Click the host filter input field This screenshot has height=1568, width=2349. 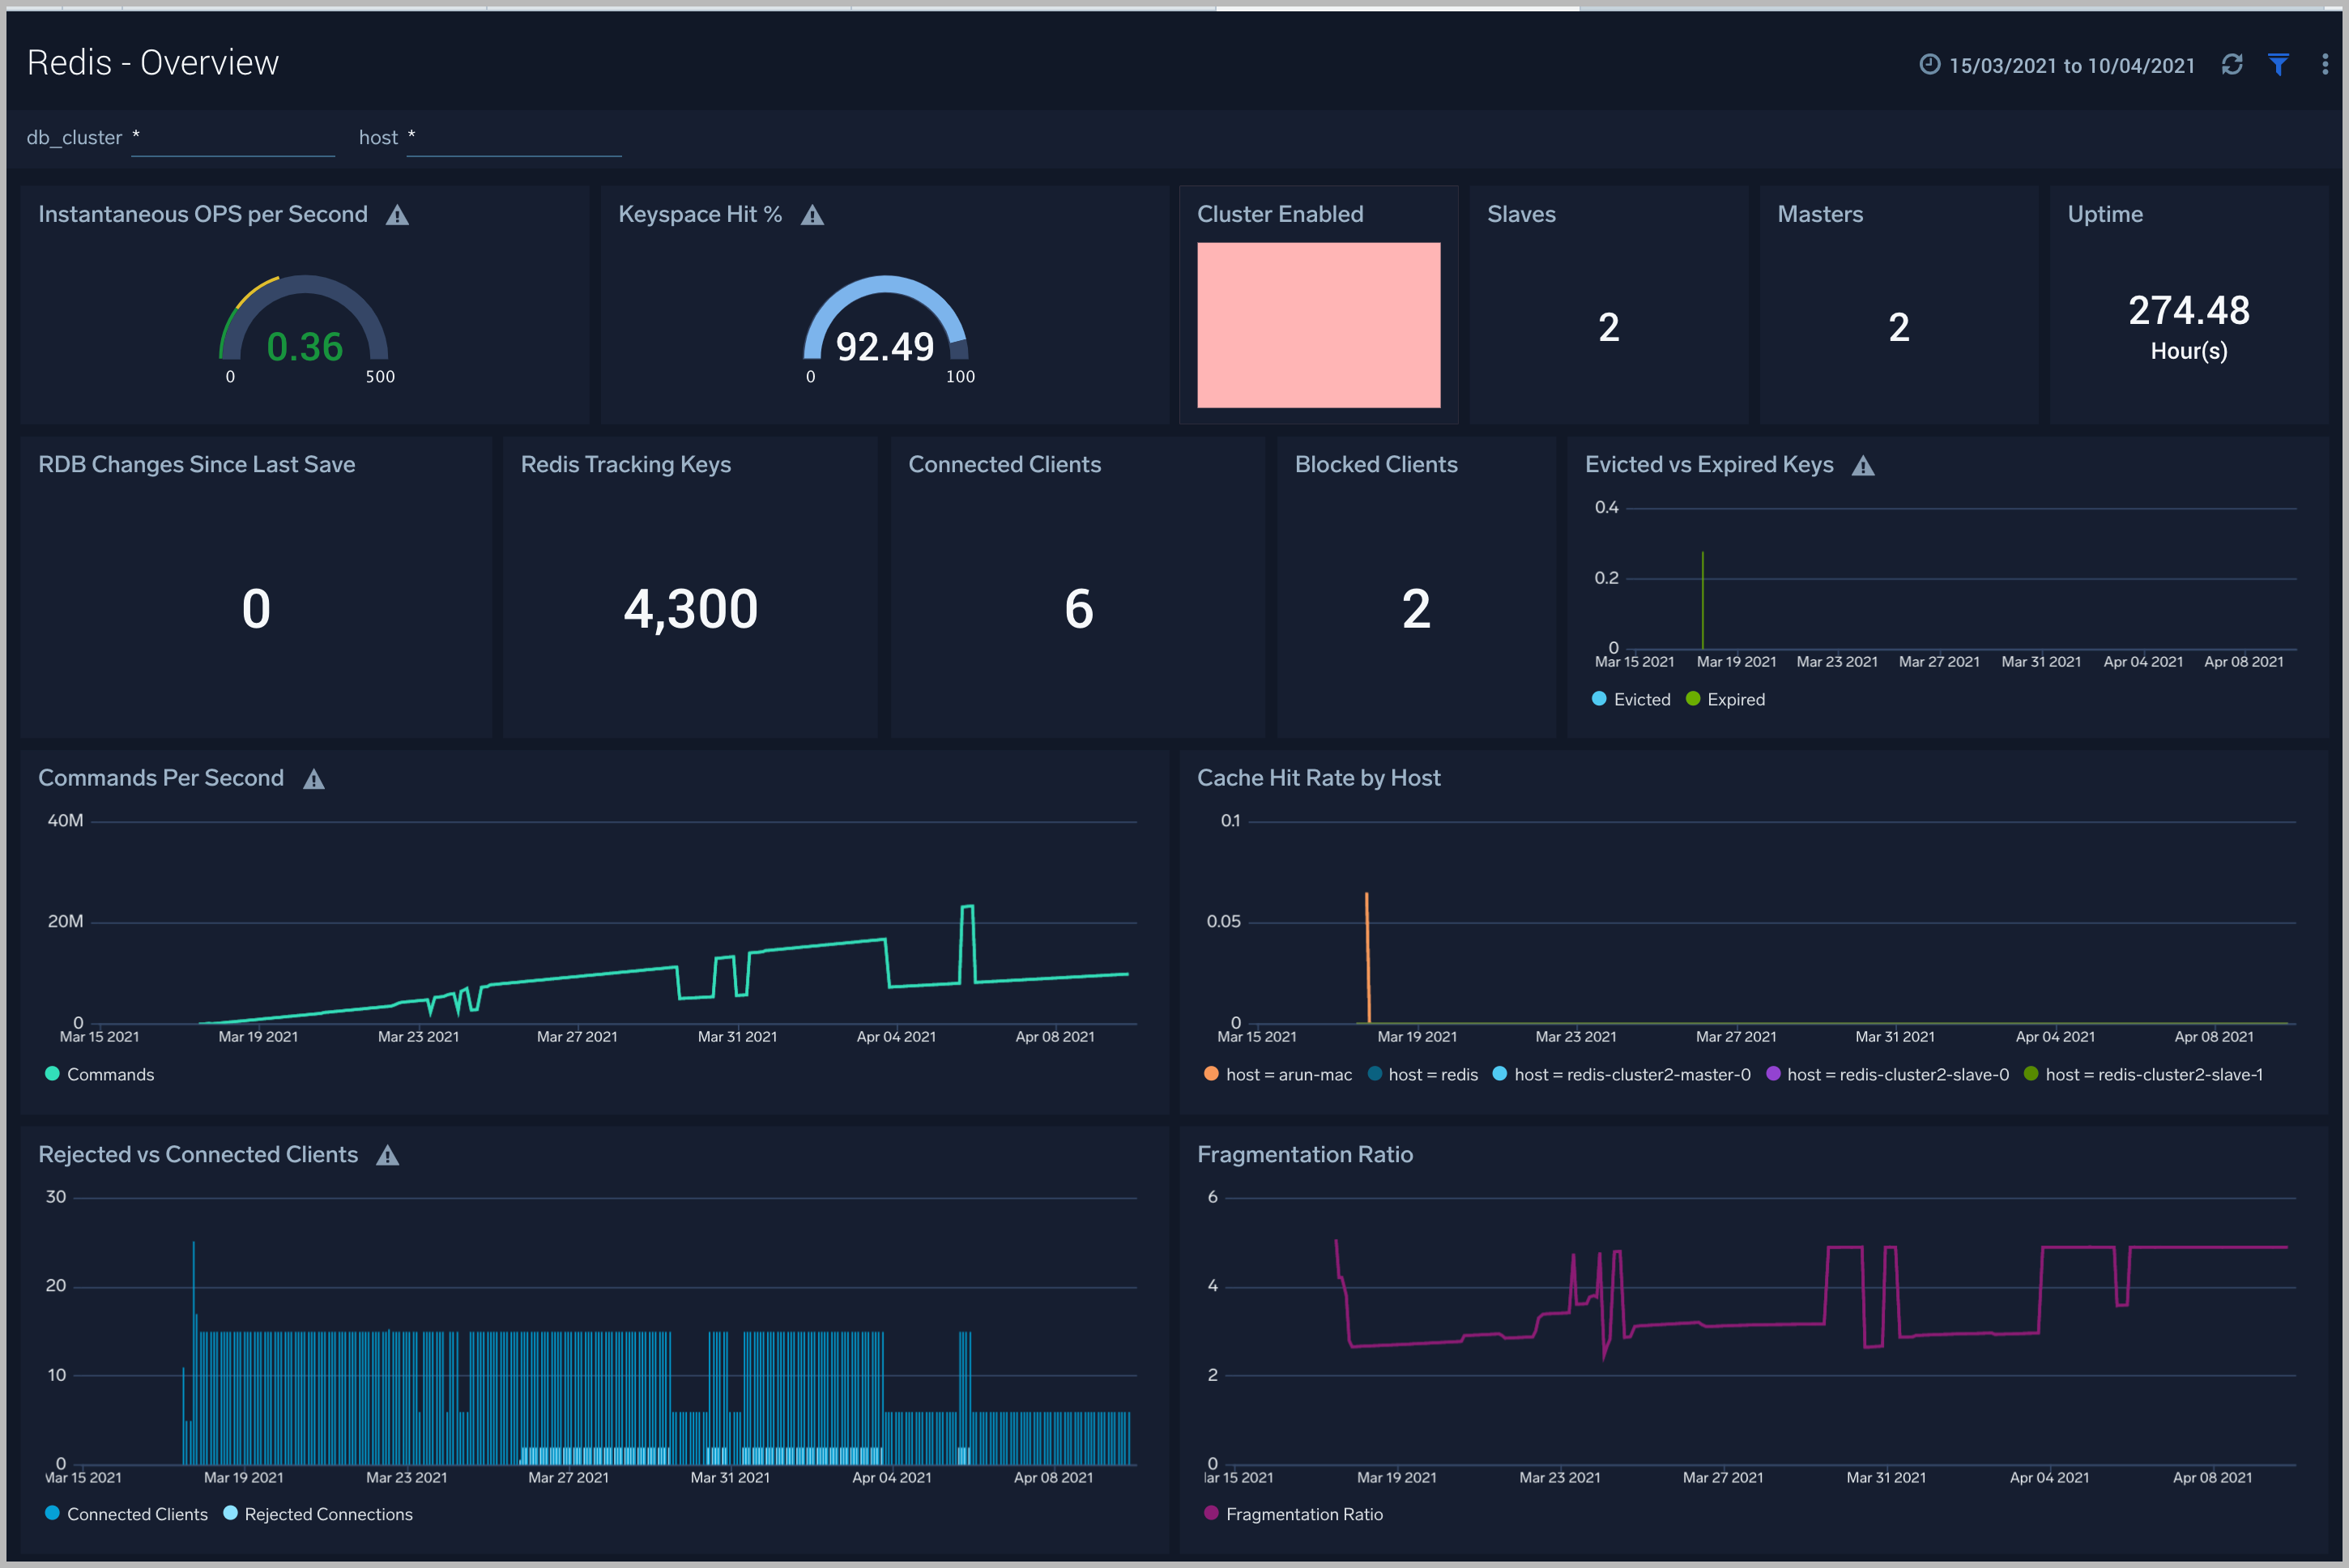[x=514, y=138]
